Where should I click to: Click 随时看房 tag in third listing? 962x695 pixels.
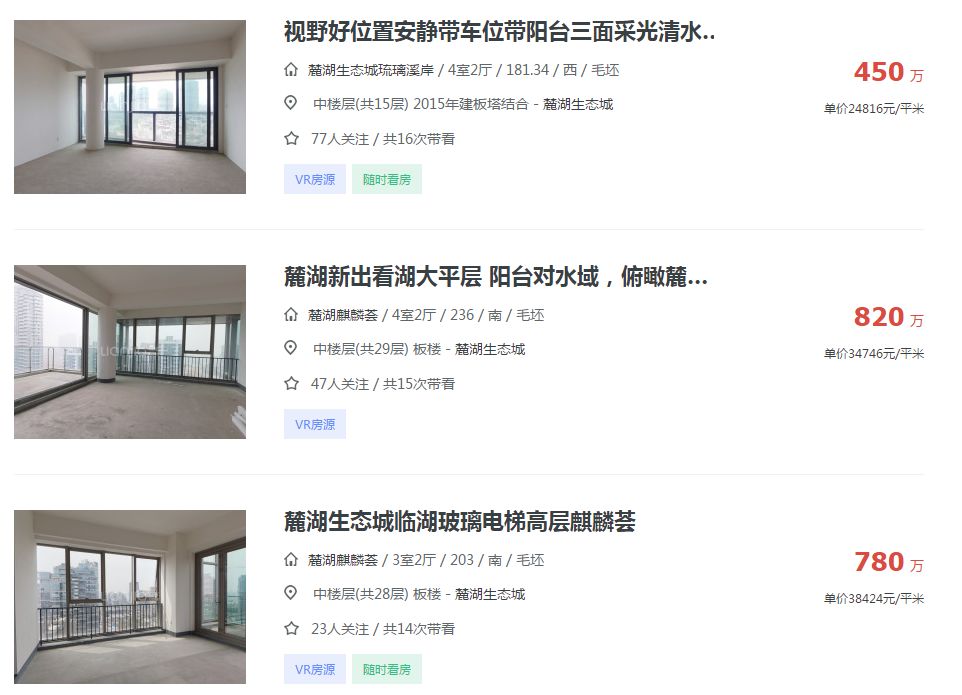(x=387, y=669)
